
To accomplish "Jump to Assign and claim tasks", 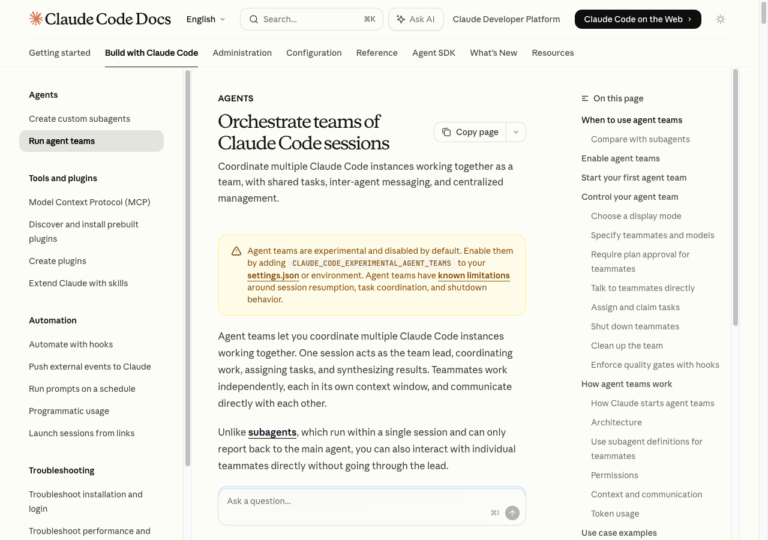I will click(x=635, y=307).
